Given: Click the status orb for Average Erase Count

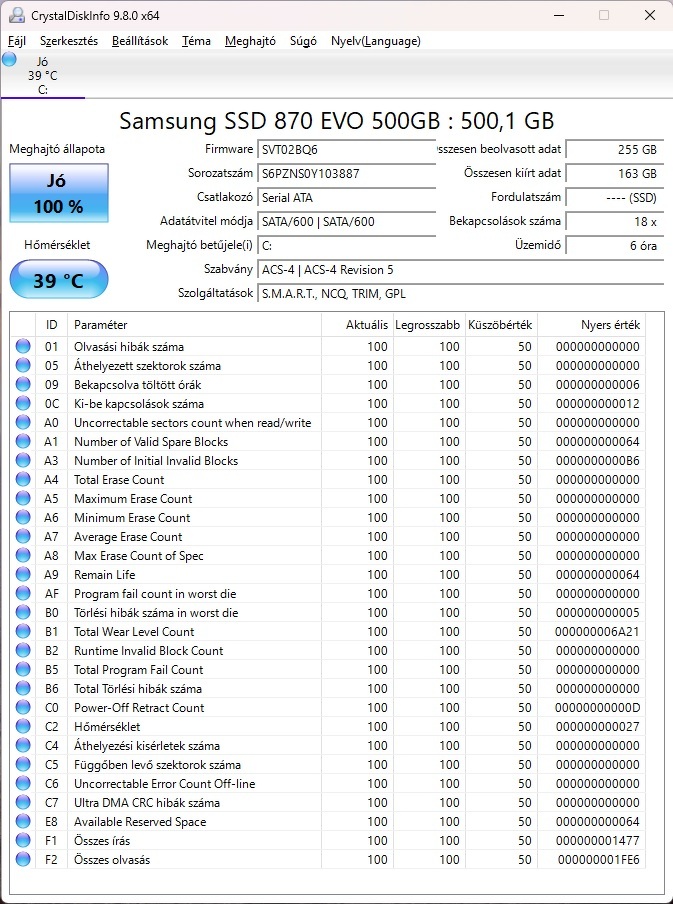Looking at the screenshot, I should [23, 537].
